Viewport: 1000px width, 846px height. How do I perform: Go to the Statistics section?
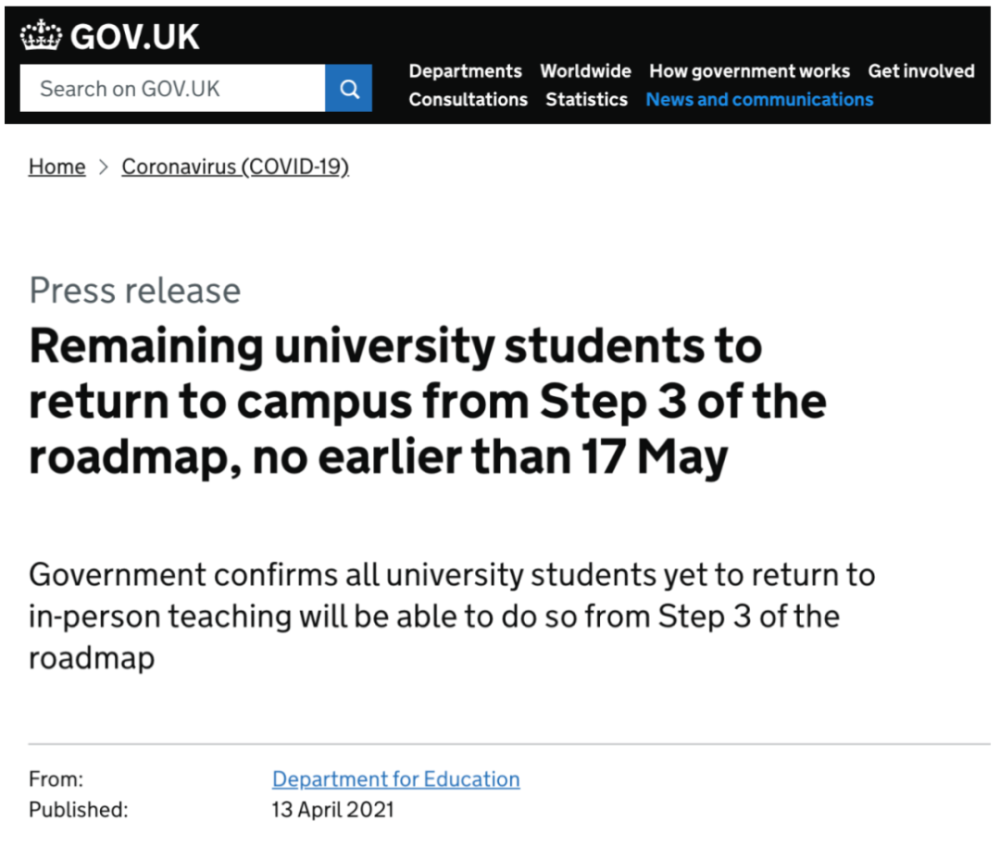coord(587,99)
